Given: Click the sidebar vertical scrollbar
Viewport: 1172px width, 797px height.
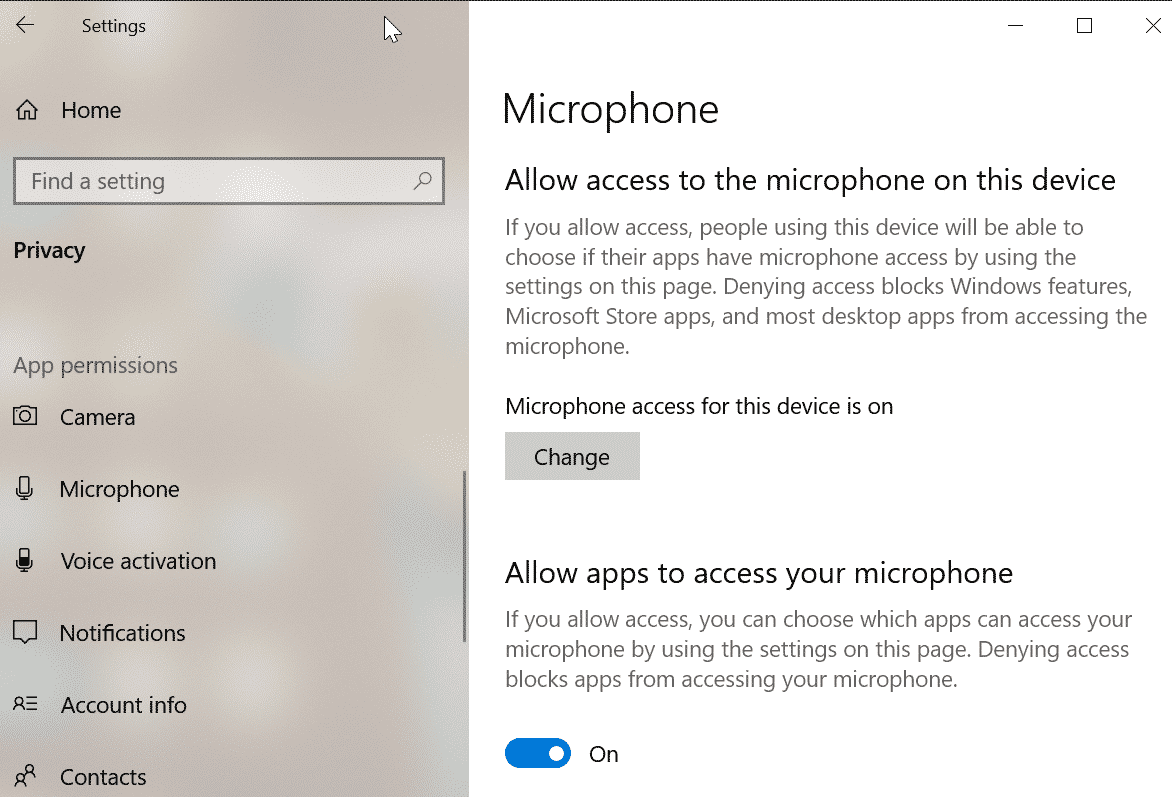Looking at the screenshot, I should coord(464,556).
